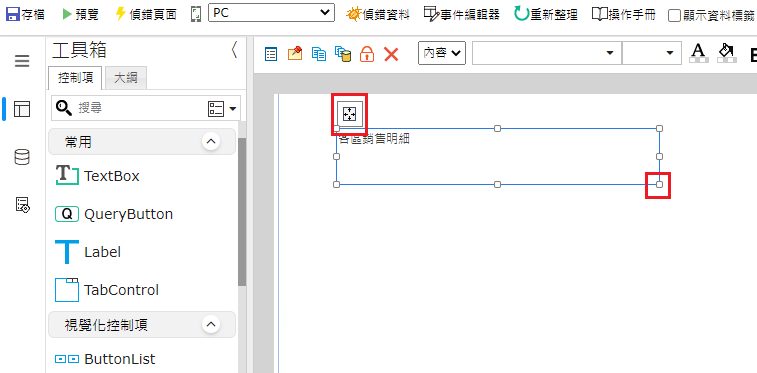Image resolution: width=757 pixels, height=373 pixels.
Task: Click the 重新整理 refresh button
Action: 546,14
